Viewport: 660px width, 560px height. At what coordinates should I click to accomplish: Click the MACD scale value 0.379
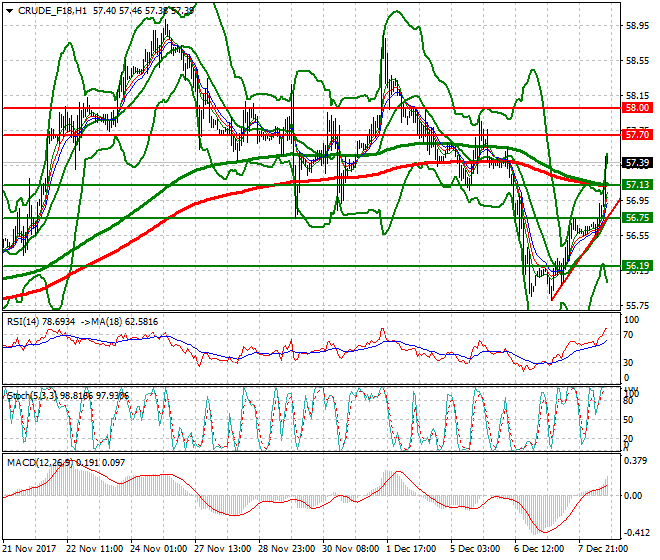coord(636,461)
